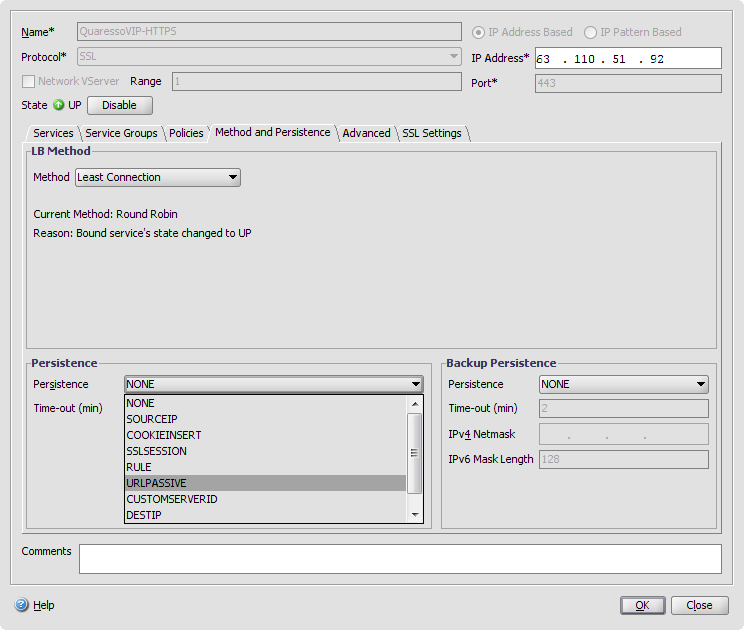Open the Service Groups tab
This screenshot has width=744, height=630.
coord(121,133)
